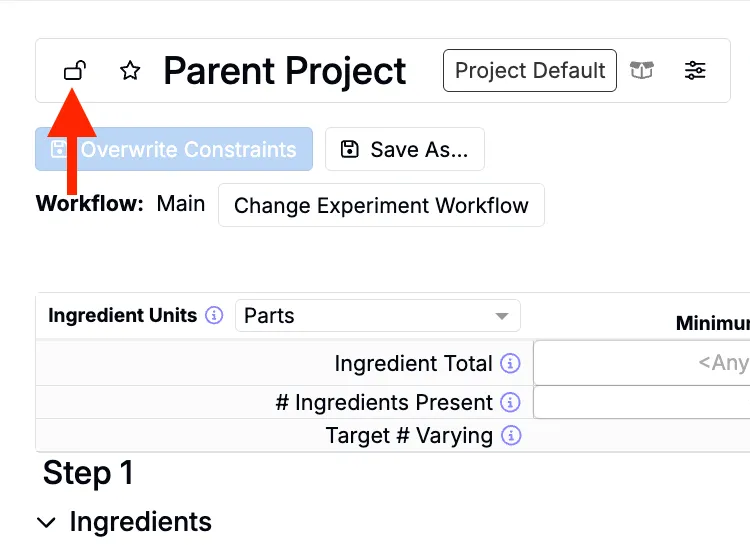Show info for Ingredient Total
Image resolution: width=750 pixels, height=545 pixels.
tap(510, 364)
